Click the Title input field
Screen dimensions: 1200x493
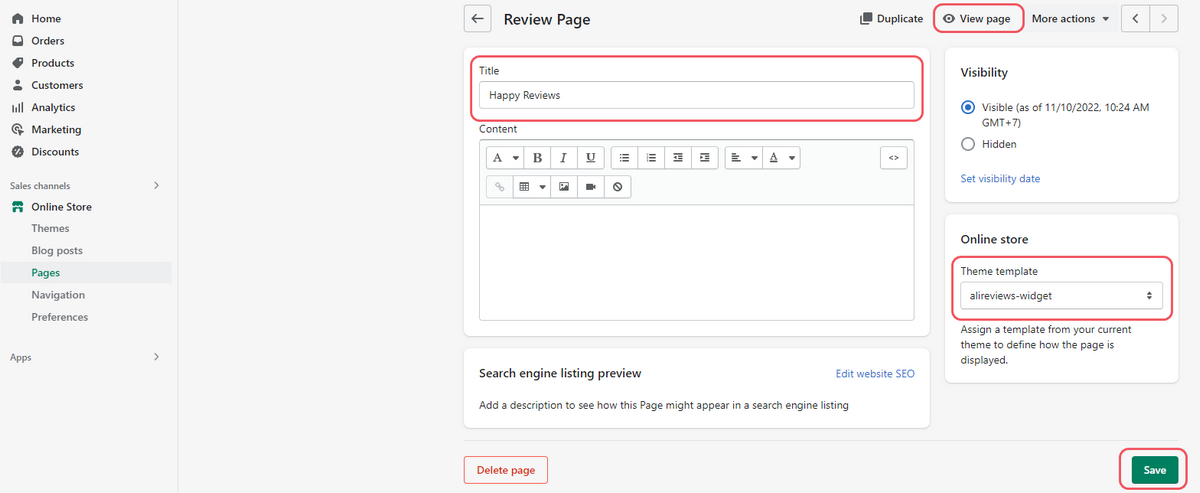pyautogui.click(x=696, y=95)
